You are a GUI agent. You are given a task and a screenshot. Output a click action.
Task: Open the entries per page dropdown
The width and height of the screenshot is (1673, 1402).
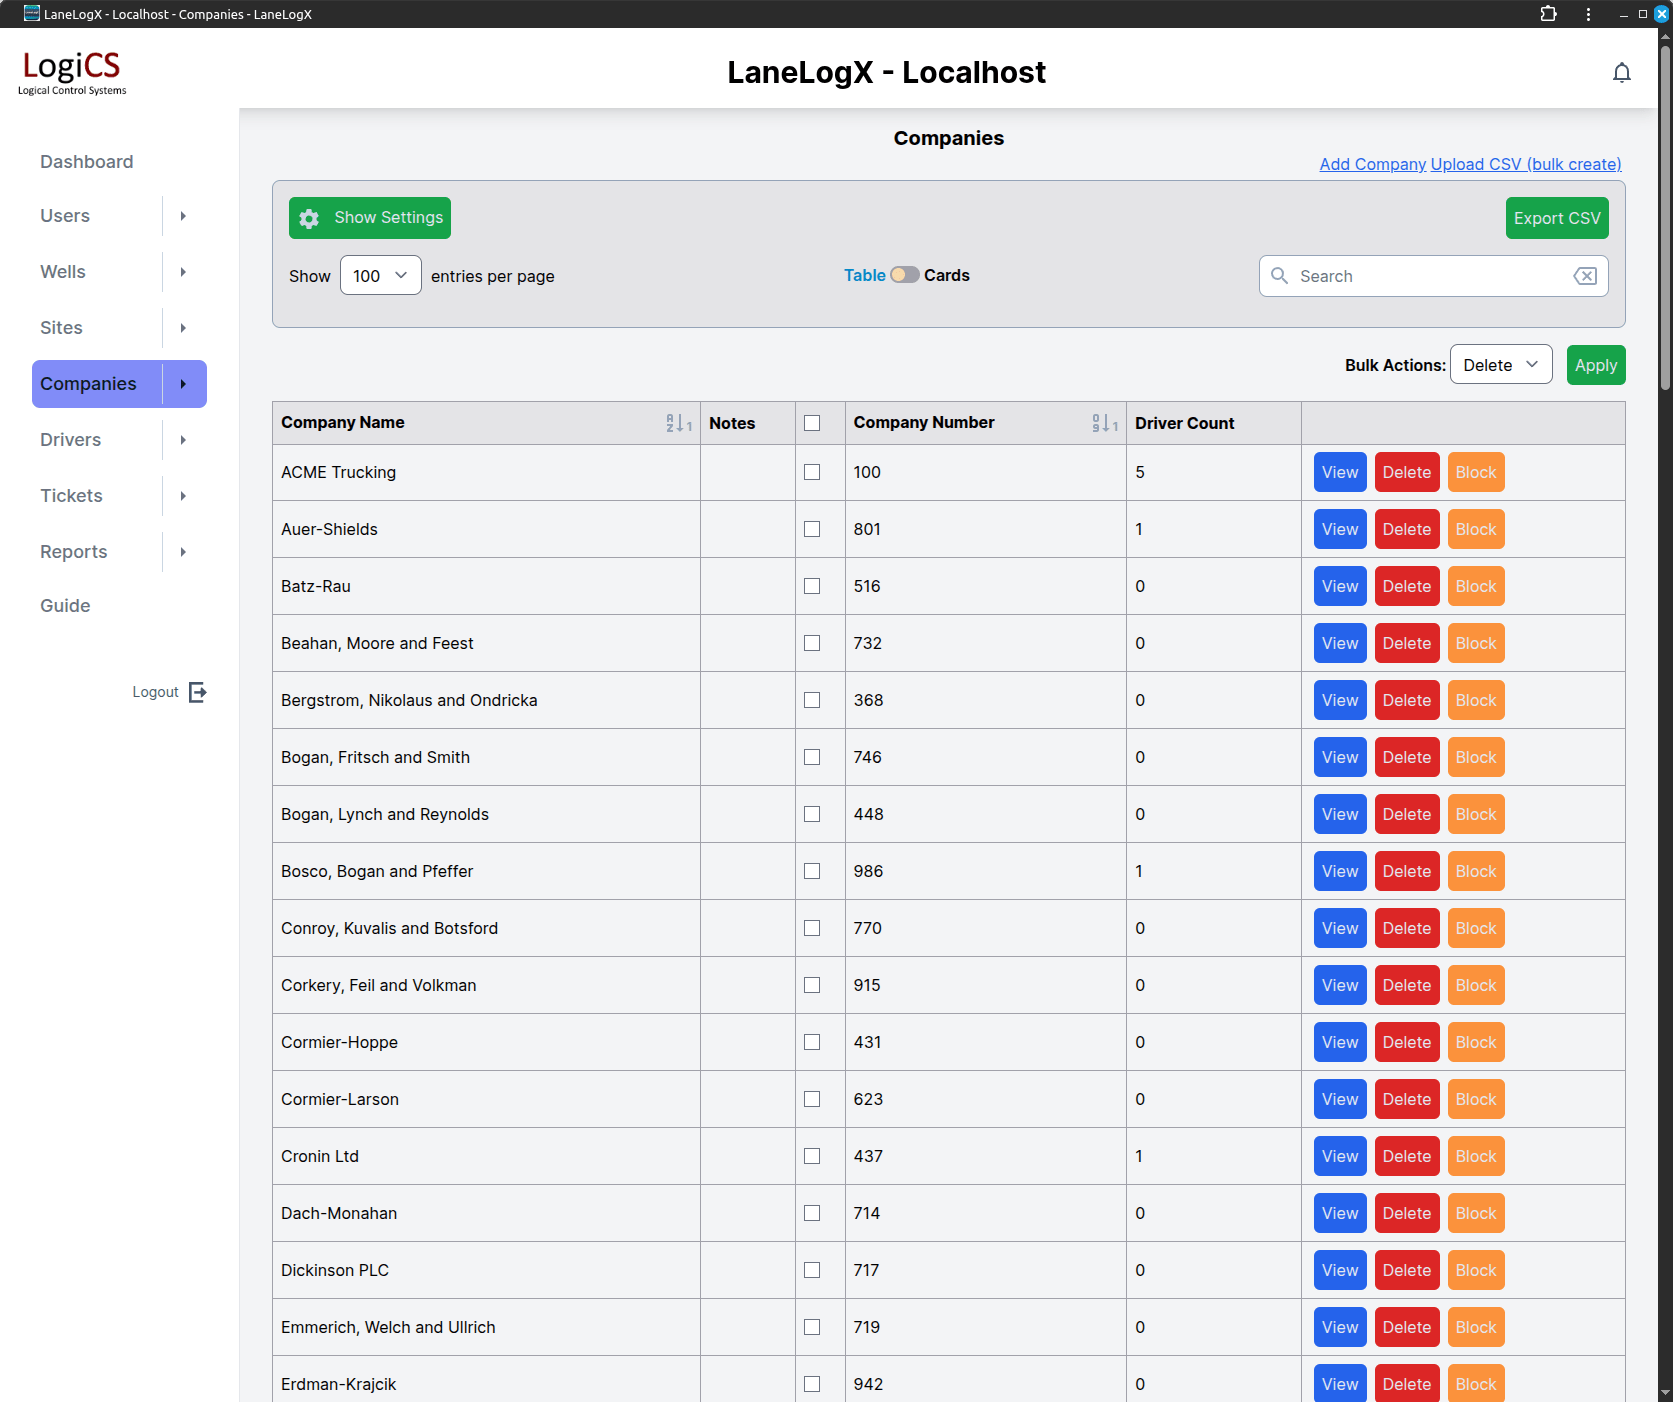point(380,276)
